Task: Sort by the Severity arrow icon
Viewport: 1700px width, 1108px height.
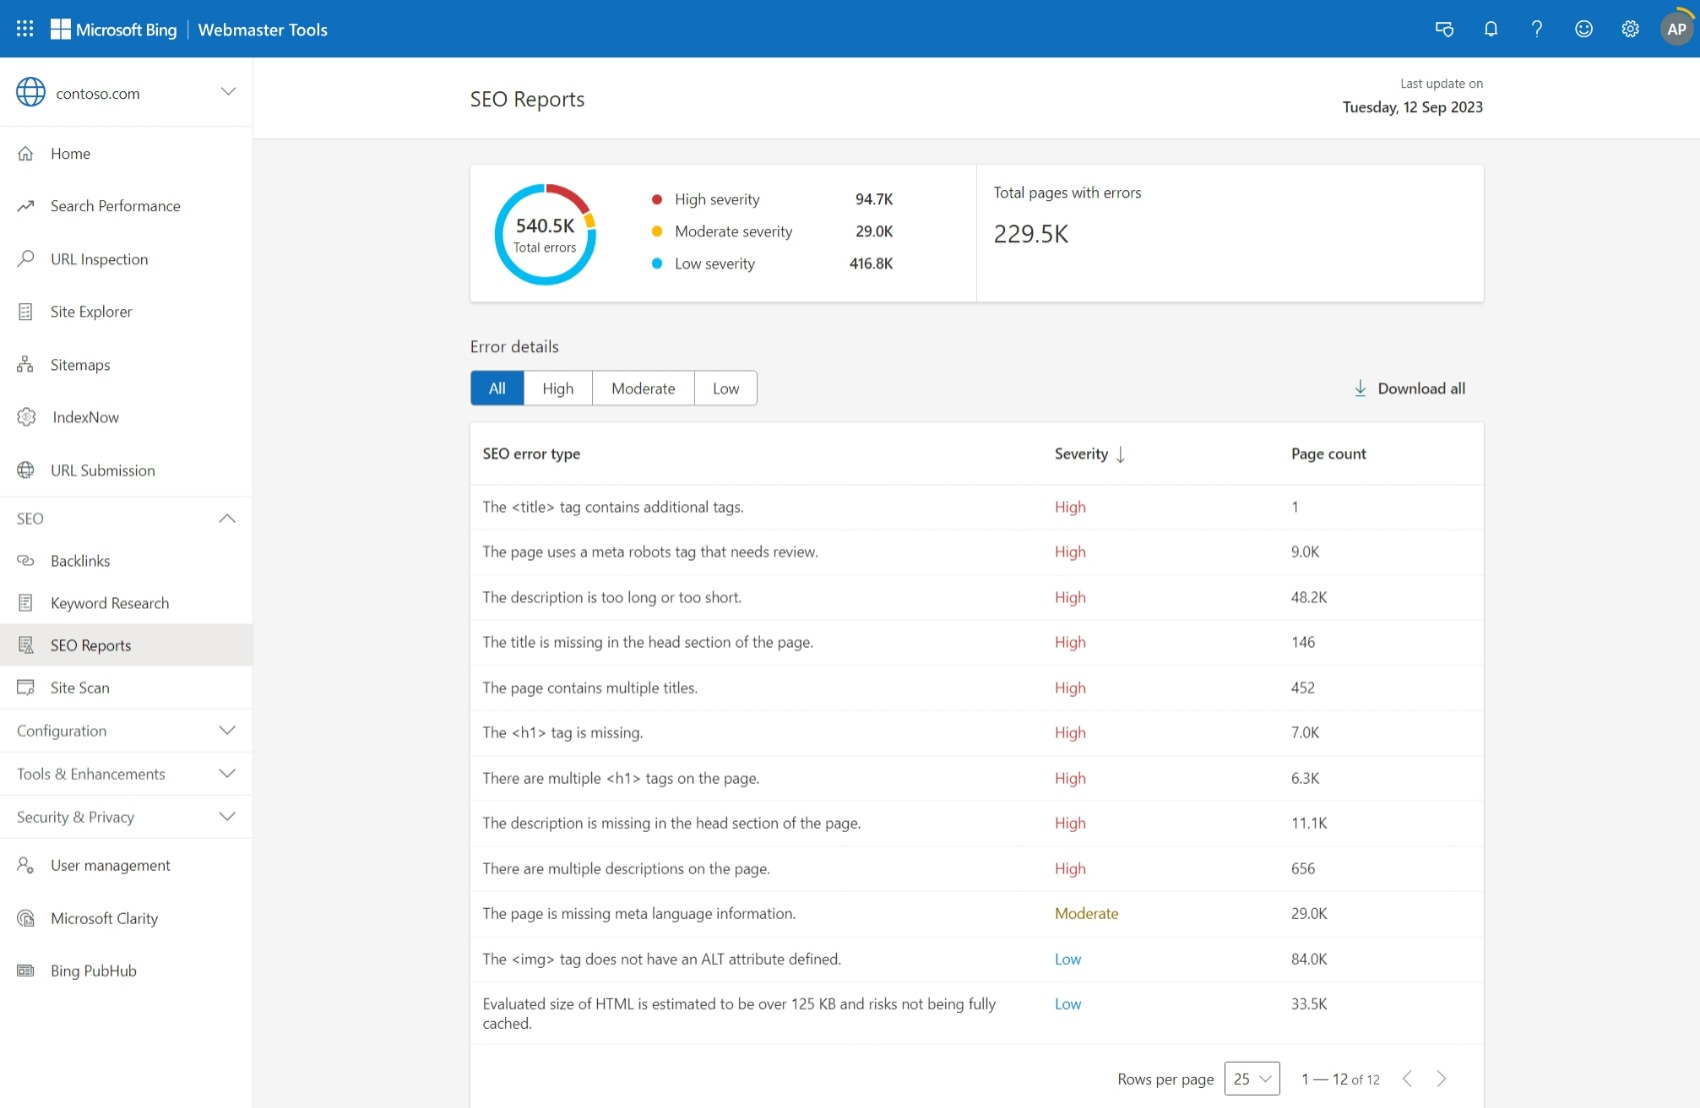Action: pos(1121,455)
